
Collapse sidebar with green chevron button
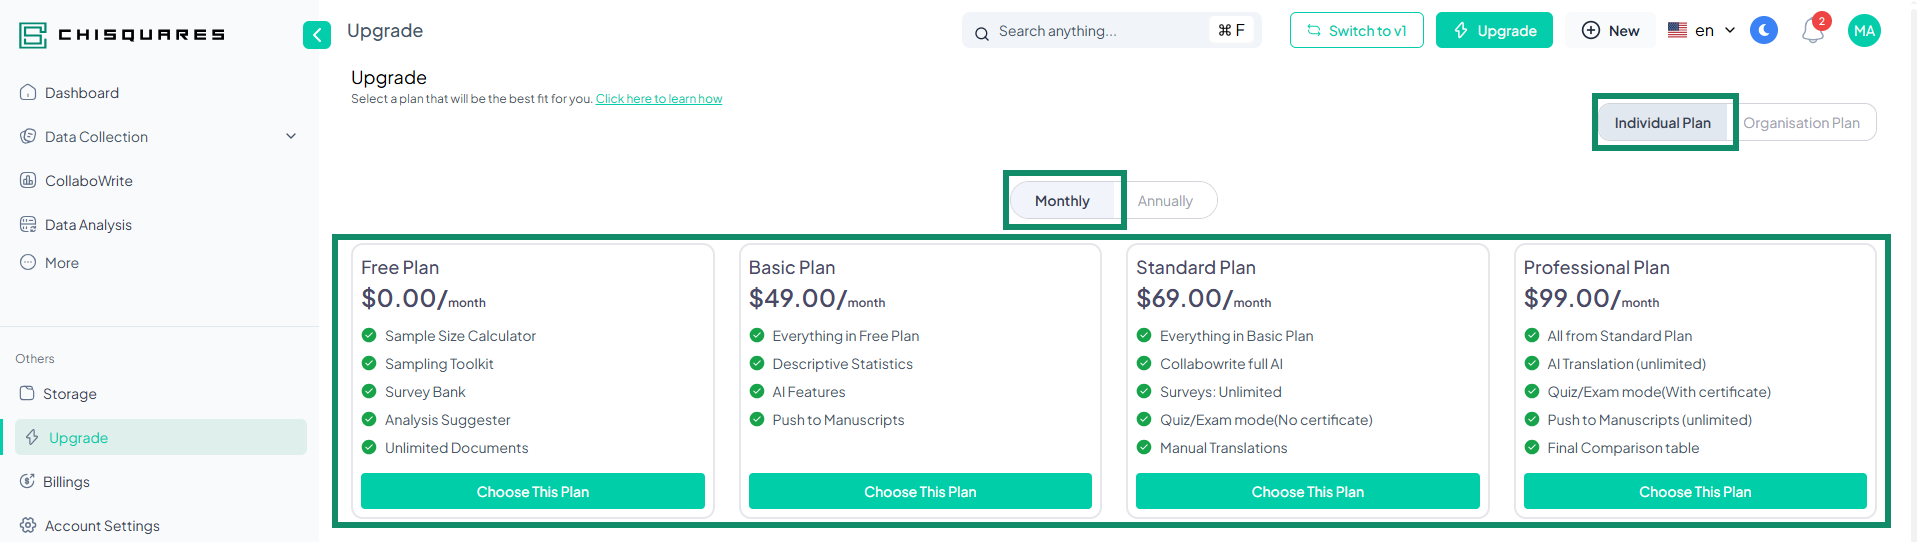coord(317,35)
